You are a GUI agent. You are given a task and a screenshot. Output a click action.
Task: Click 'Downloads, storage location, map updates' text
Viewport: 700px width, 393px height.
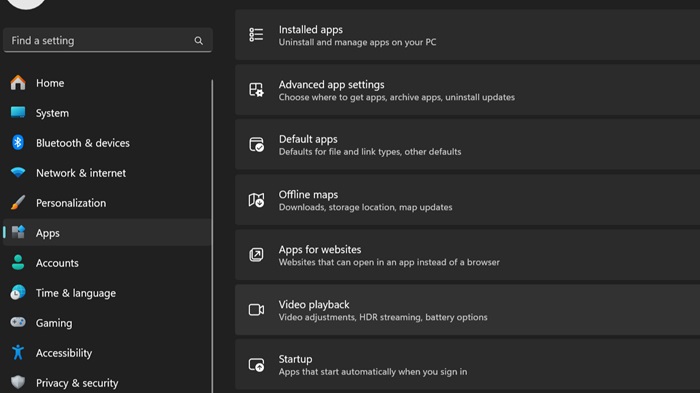[x=365, y=207]
